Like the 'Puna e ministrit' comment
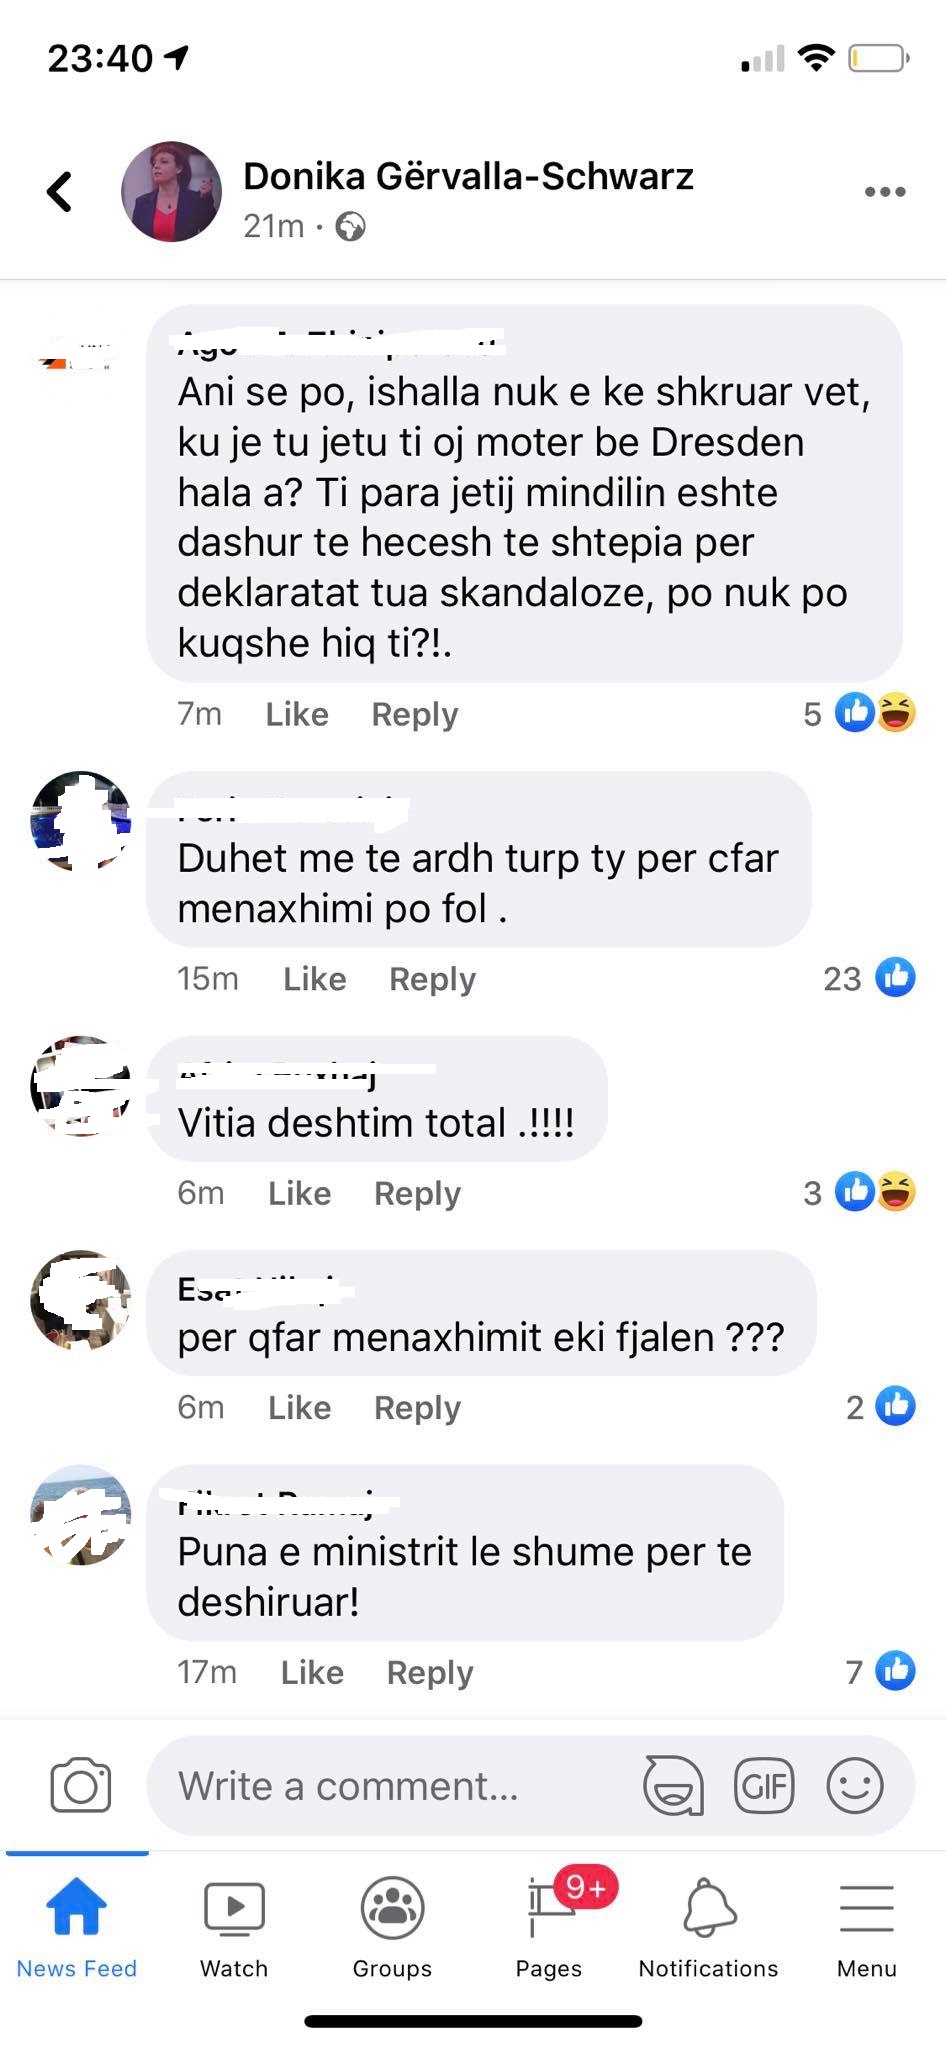Viewport: 946px width, 2048px height. click(312, 1672)
